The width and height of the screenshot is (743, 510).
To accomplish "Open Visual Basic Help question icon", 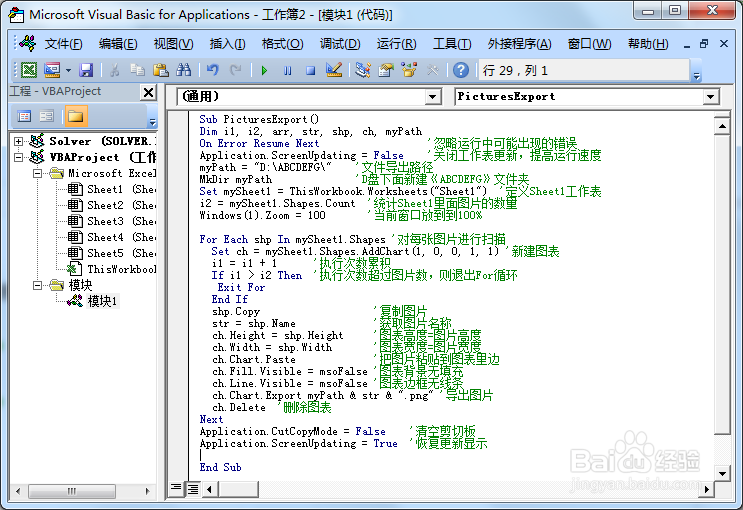I will point(461,71).
